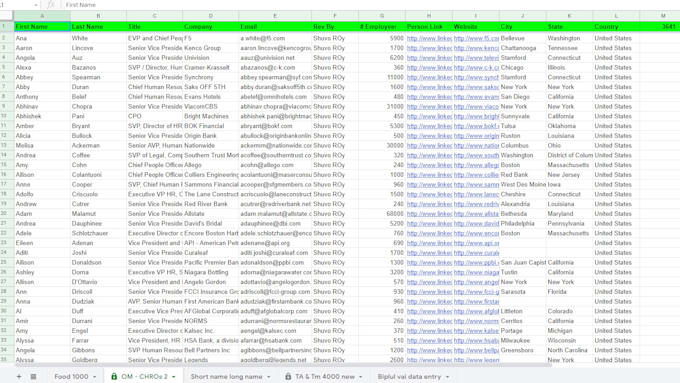
Task: Select the a.white@f5.com email cell
Action: [x=275, y=38]
